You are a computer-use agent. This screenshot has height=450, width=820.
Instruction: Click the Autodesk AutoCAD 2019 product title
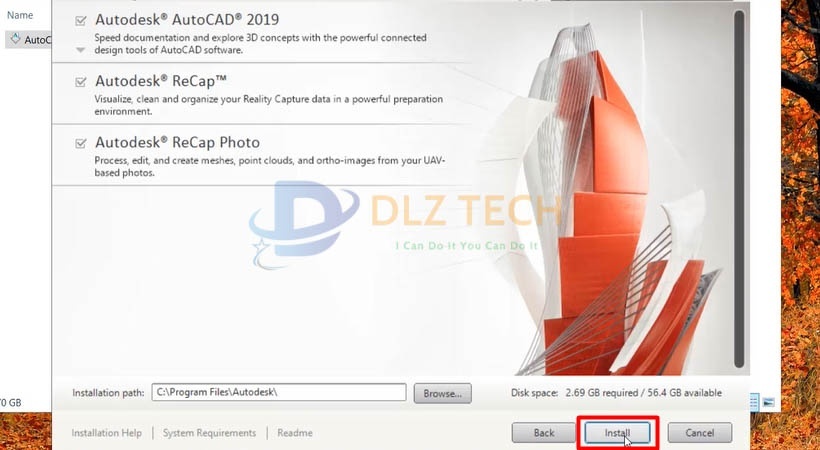pos(187,20)
